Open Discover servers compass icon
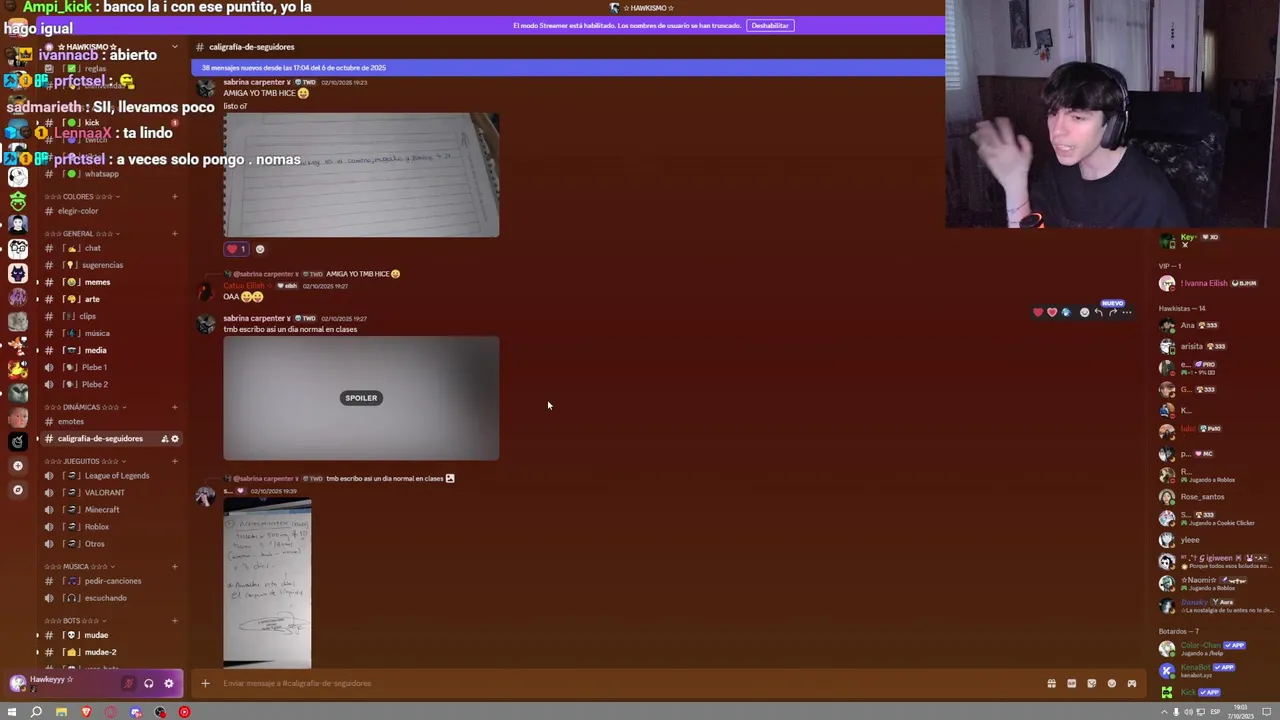Image resolution: width=1280 pixels, height=720 pixels. (17, 490)
